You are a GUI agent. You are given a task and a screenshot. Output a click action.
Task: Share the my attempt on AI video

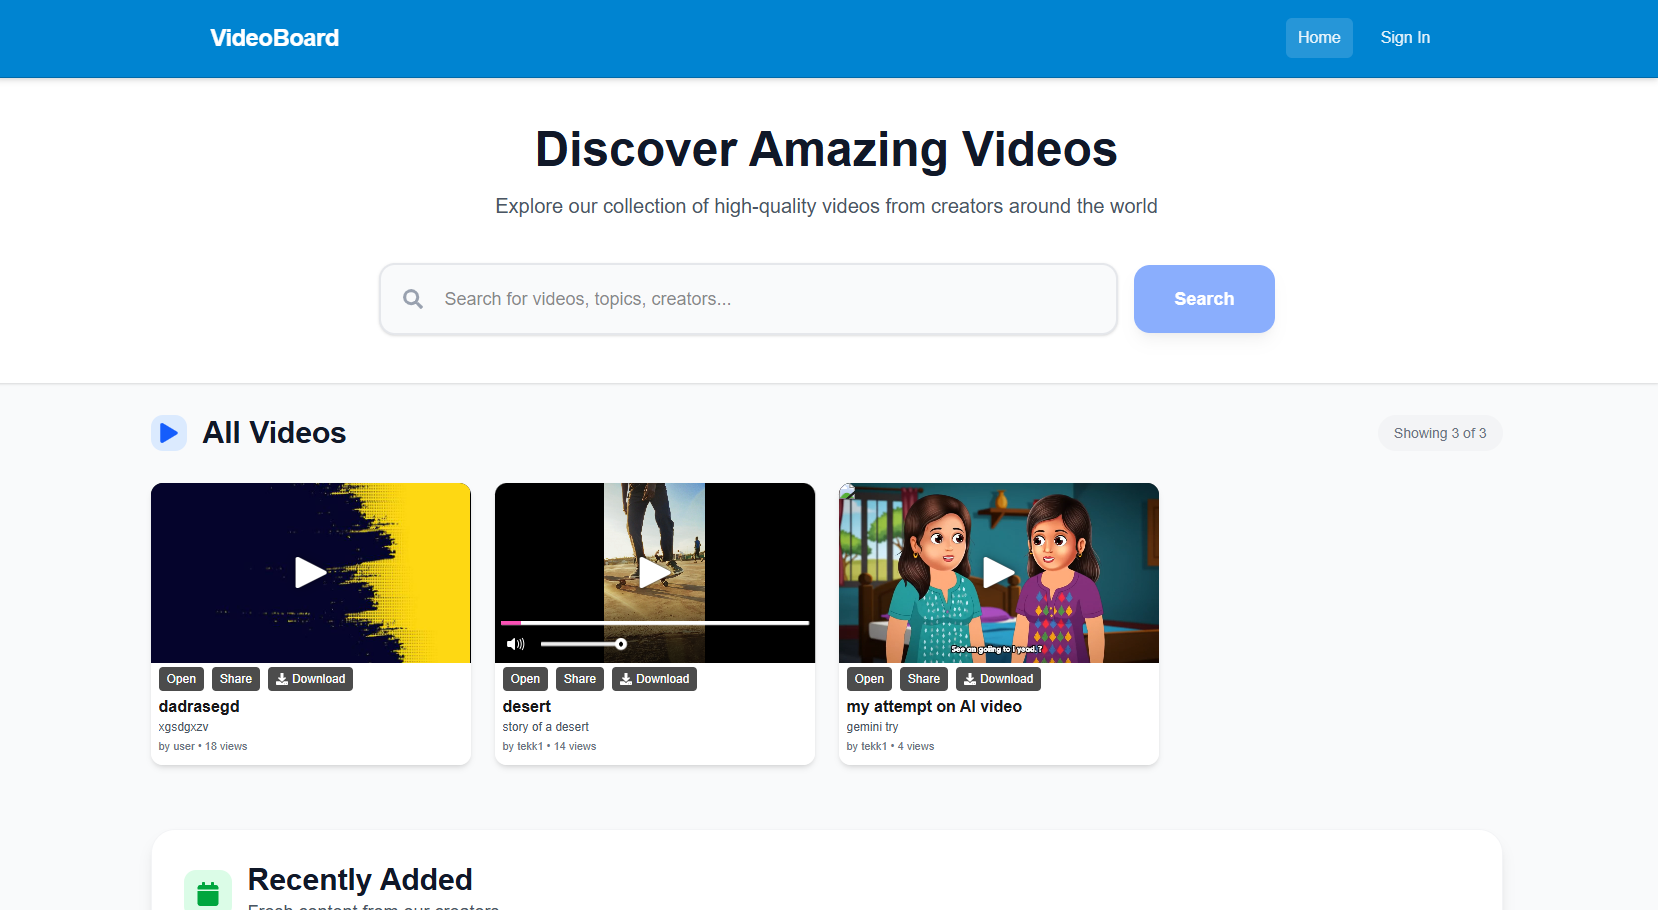pos(923,679)
